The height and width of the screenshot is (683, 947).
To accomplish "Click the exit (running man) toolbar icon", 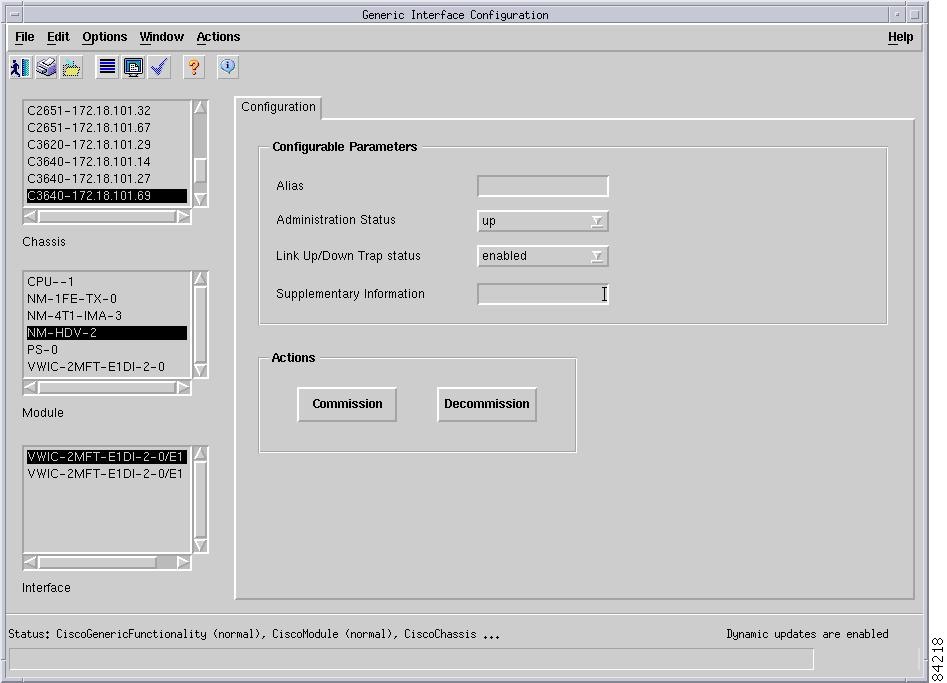I will [20, 67].
